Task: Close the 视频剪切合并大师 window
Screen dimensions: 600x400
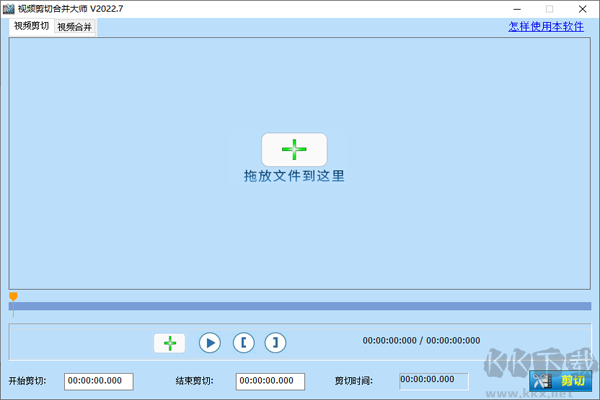Action: click(582, 9)
